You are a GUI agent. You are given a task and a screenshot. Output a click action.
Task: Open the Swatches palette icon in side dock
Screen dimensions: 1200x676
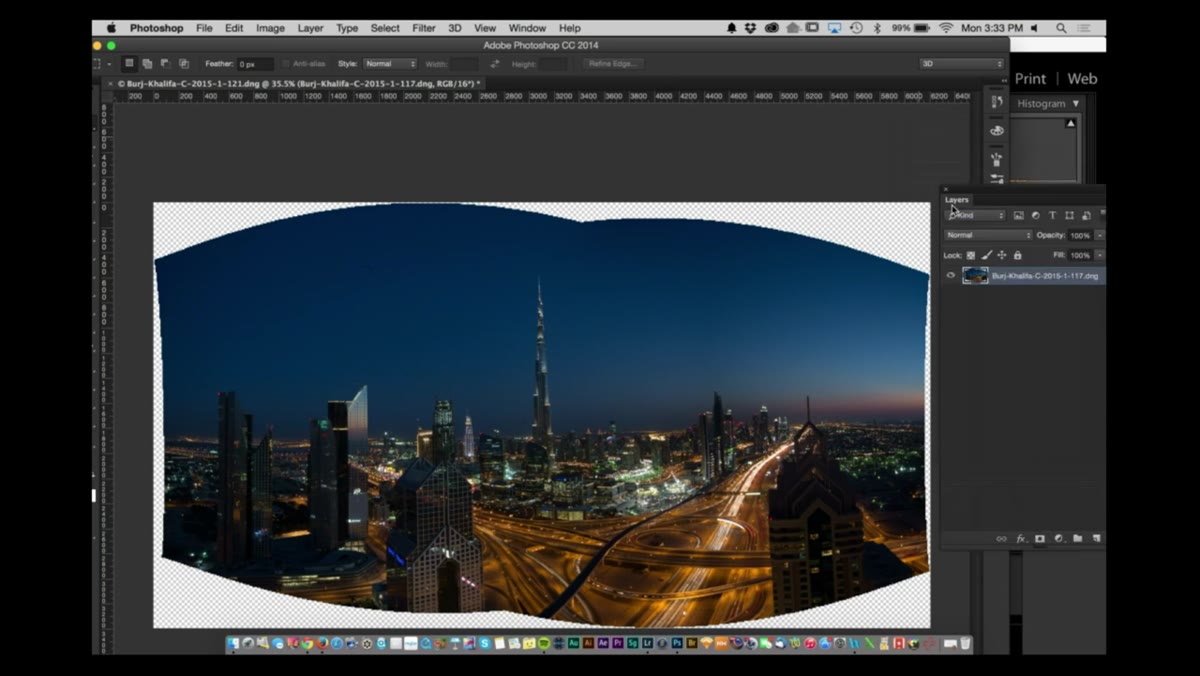click(997, 131)
